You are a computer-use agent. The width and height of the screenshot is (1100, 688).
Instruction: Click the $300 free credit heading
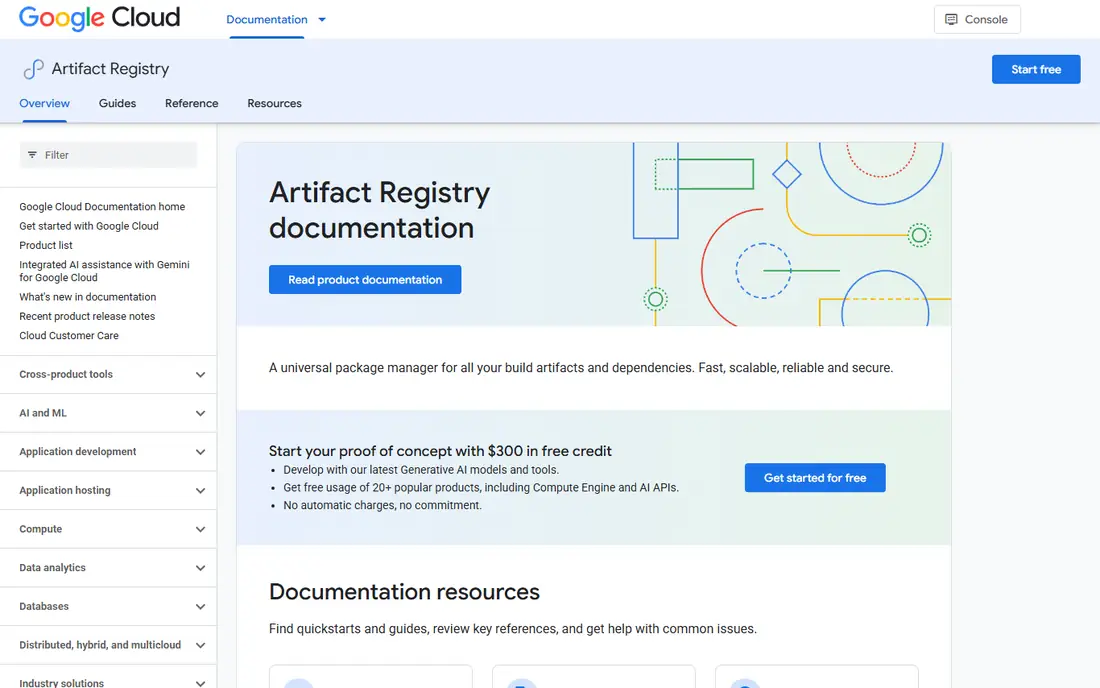[440, 451]
